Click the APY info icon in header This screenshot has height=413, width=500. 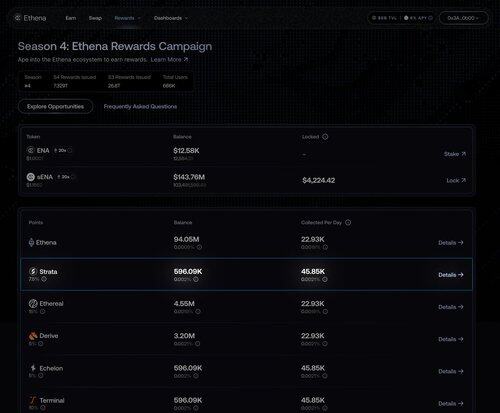431,18
